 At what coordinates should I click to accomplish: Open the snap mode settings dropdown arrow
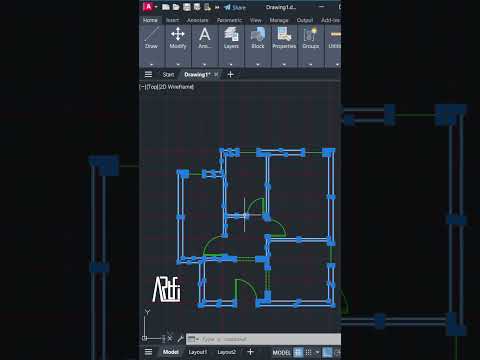[317, 352]
